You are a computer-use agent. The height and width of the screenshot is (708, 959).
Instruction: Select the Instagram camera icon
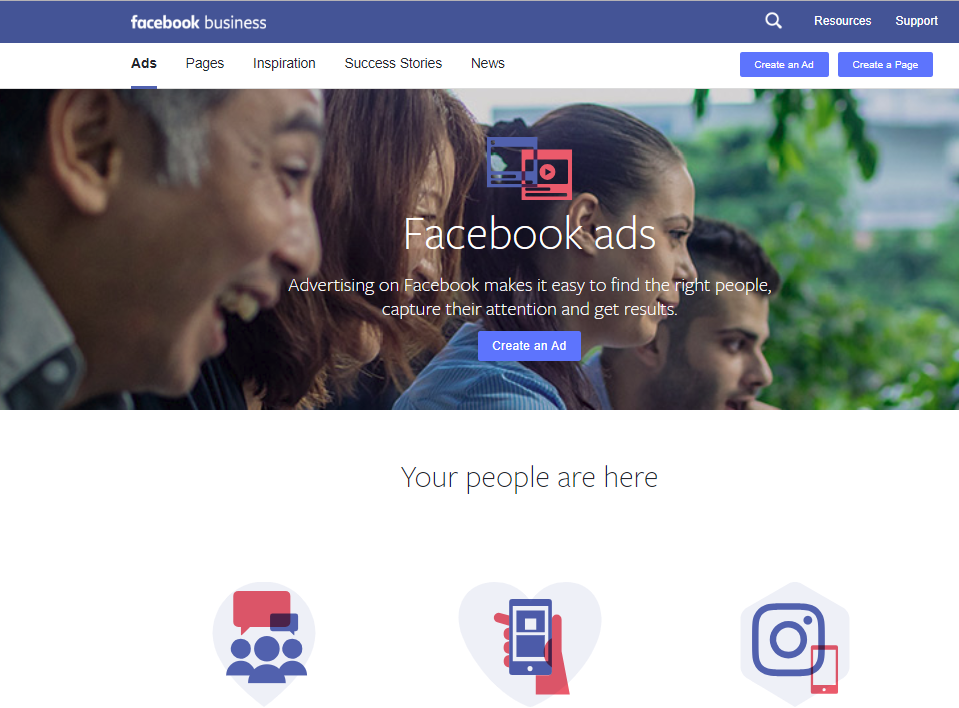[794, 643]
